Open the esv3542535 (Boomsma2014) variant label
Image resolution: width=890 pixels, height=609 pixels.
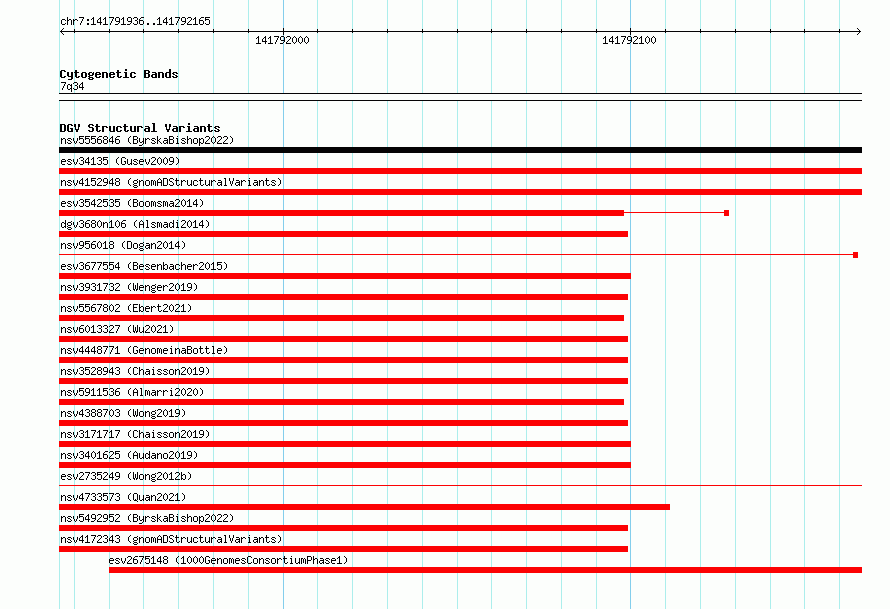[x=132, y=203]
